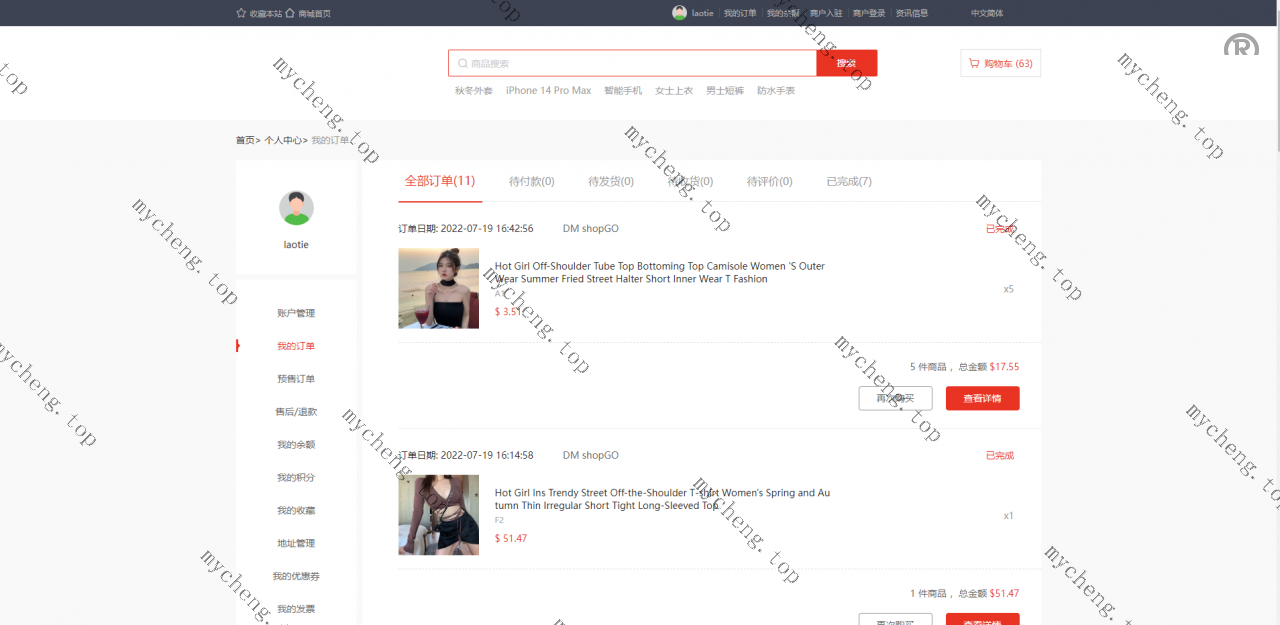
Task: Switch to the 已完成(7) tab
Action: 849,181
